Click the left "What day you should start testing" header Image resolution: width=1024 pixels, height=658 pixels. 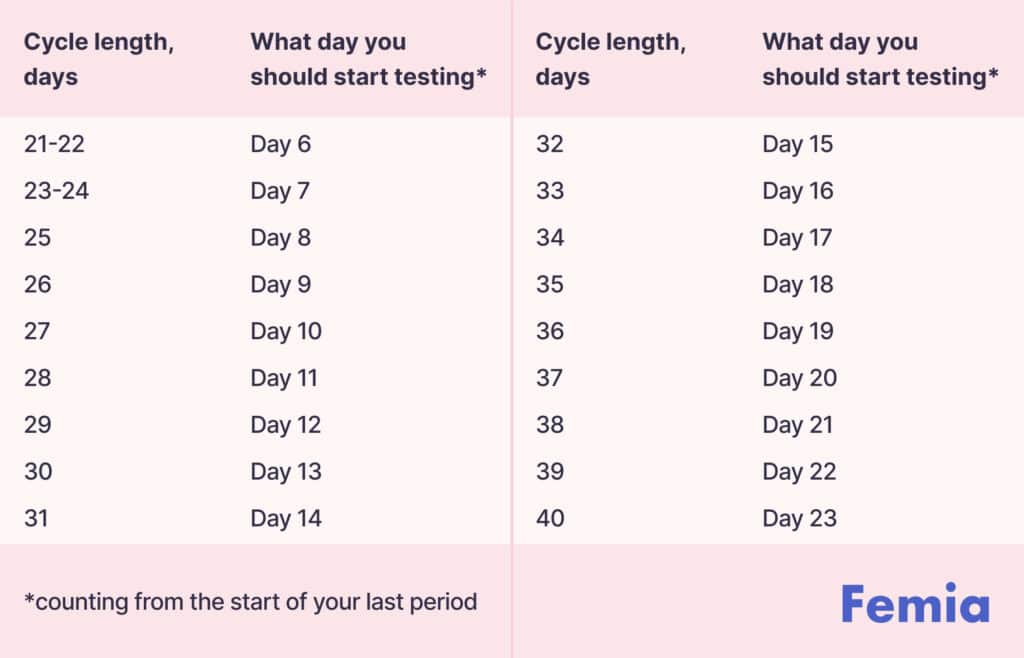[368, 59]
